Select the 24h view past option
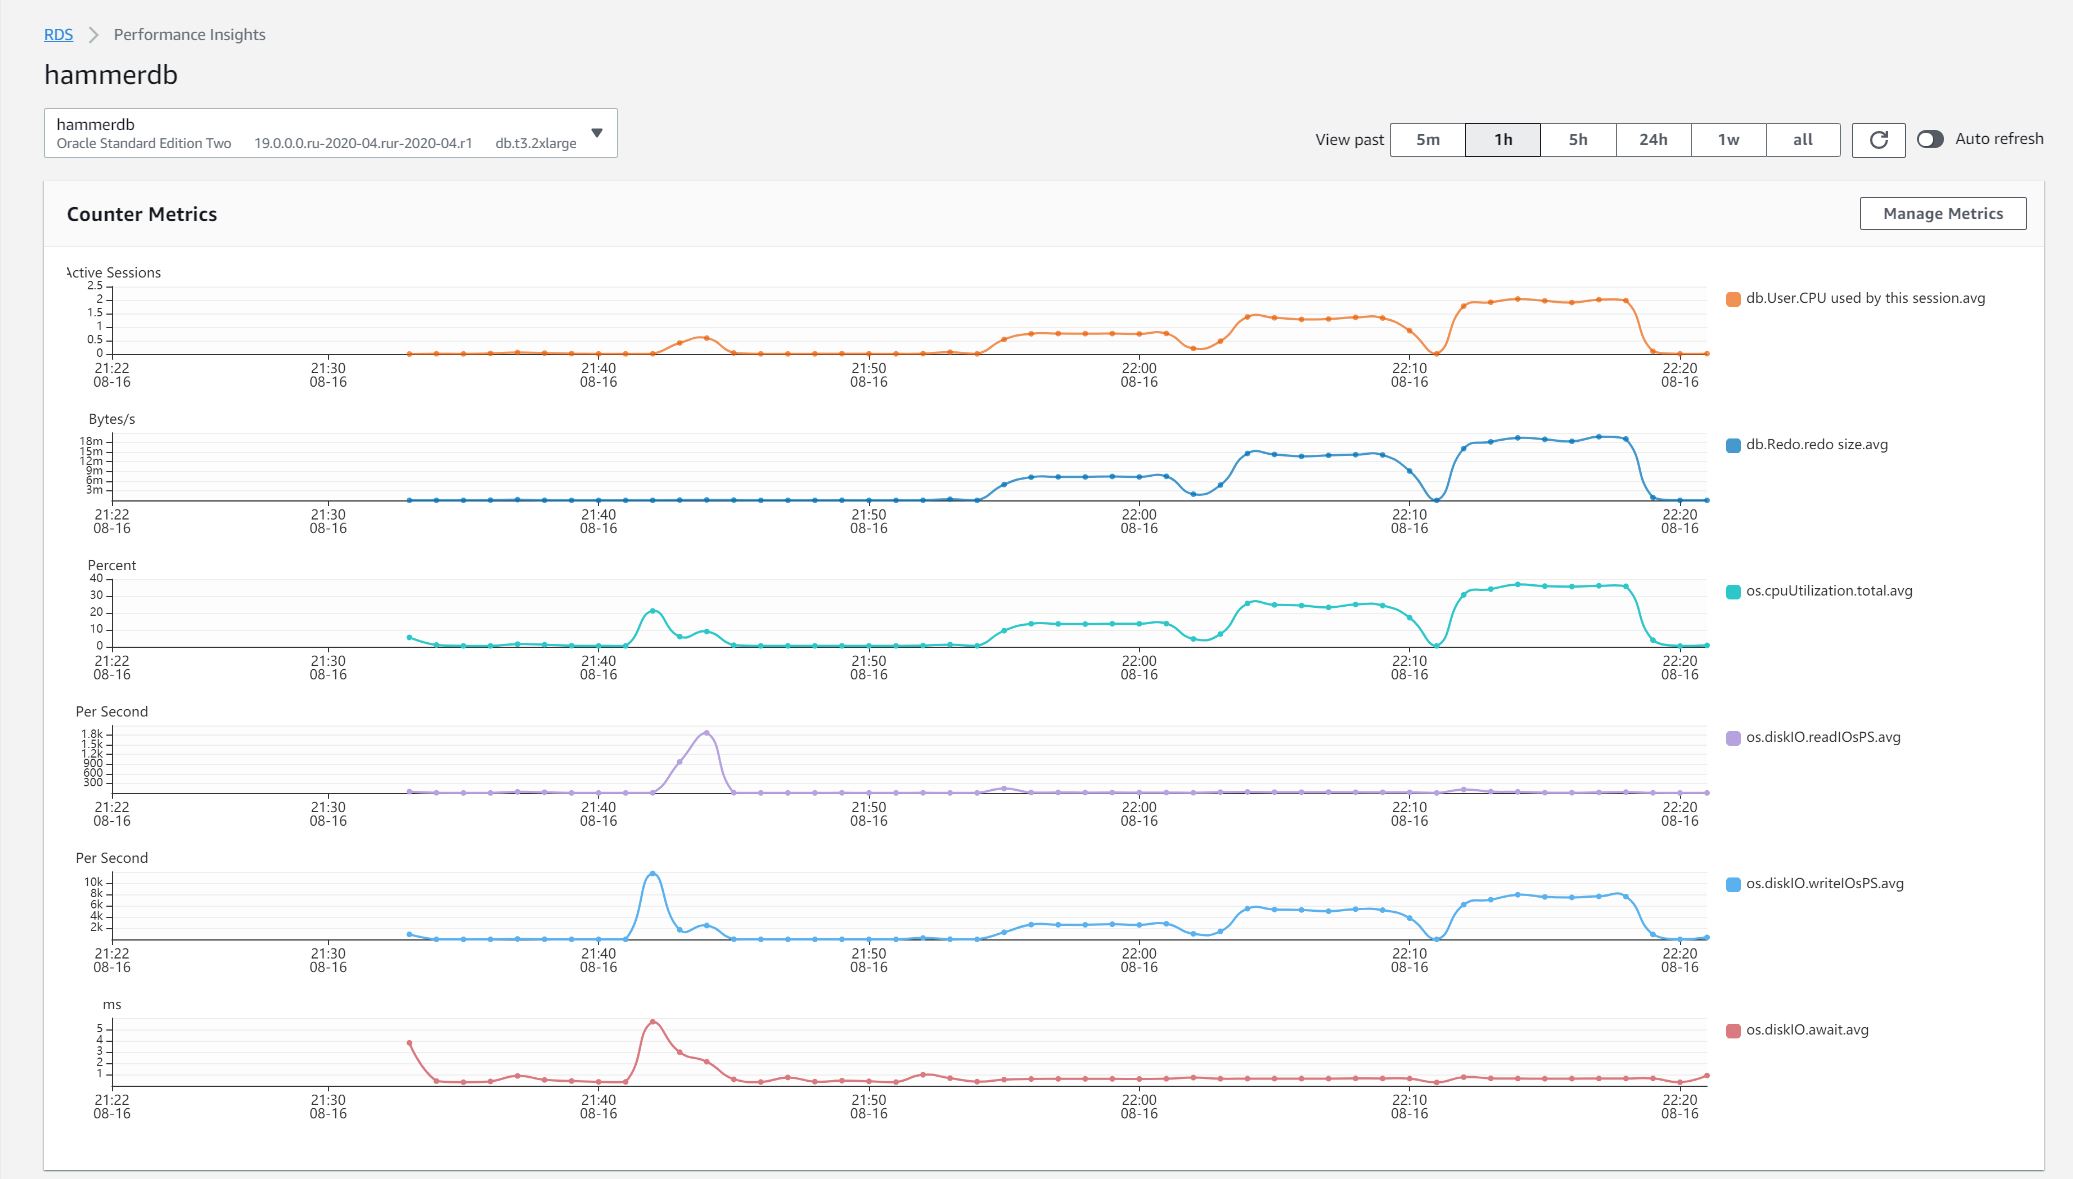2073x1179 pixels. (x=1652, y=139)
